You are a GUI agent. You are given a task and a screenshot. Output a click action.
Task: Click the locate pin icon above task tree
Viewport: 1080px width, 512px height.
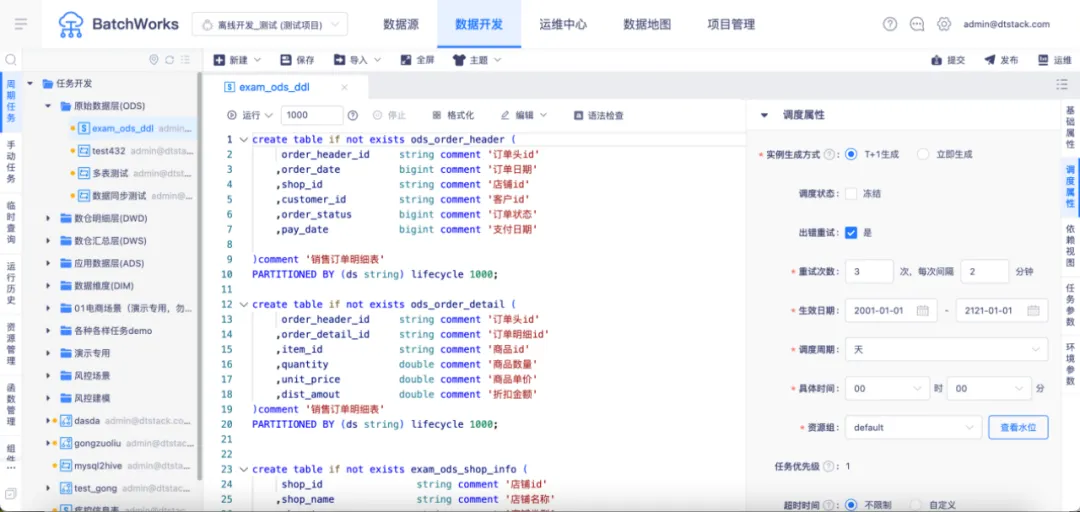(x=154, y=60)
